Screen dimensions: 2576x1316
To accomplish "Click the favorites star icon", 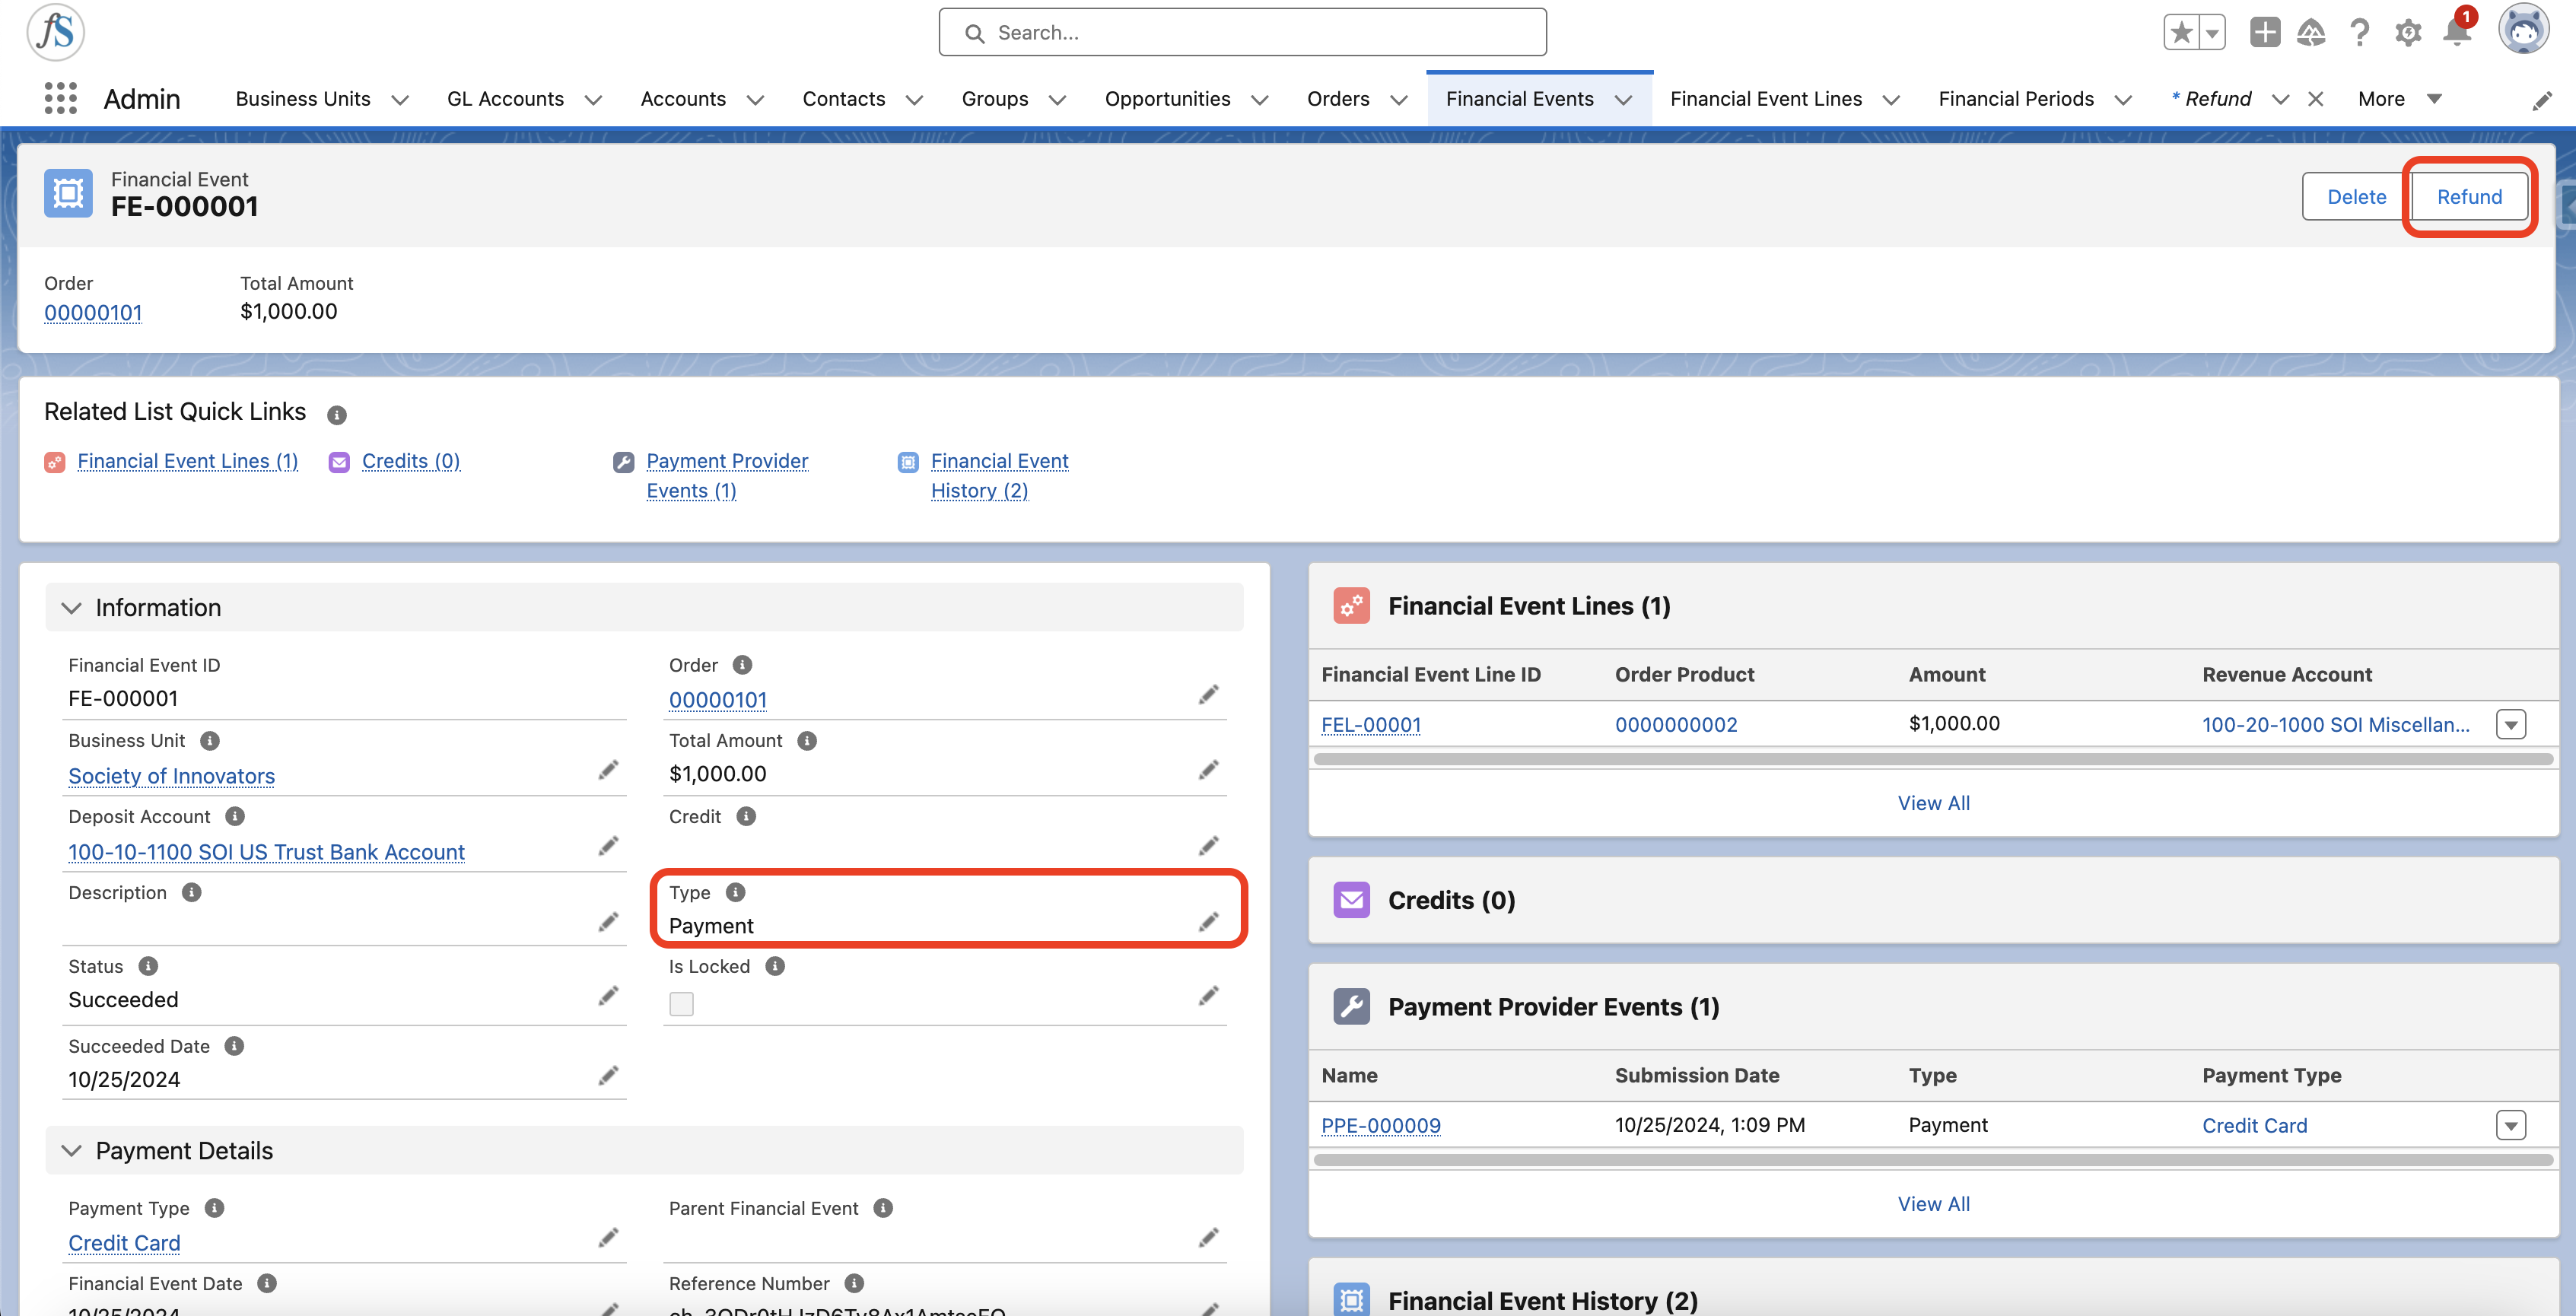I will 2181,33.
